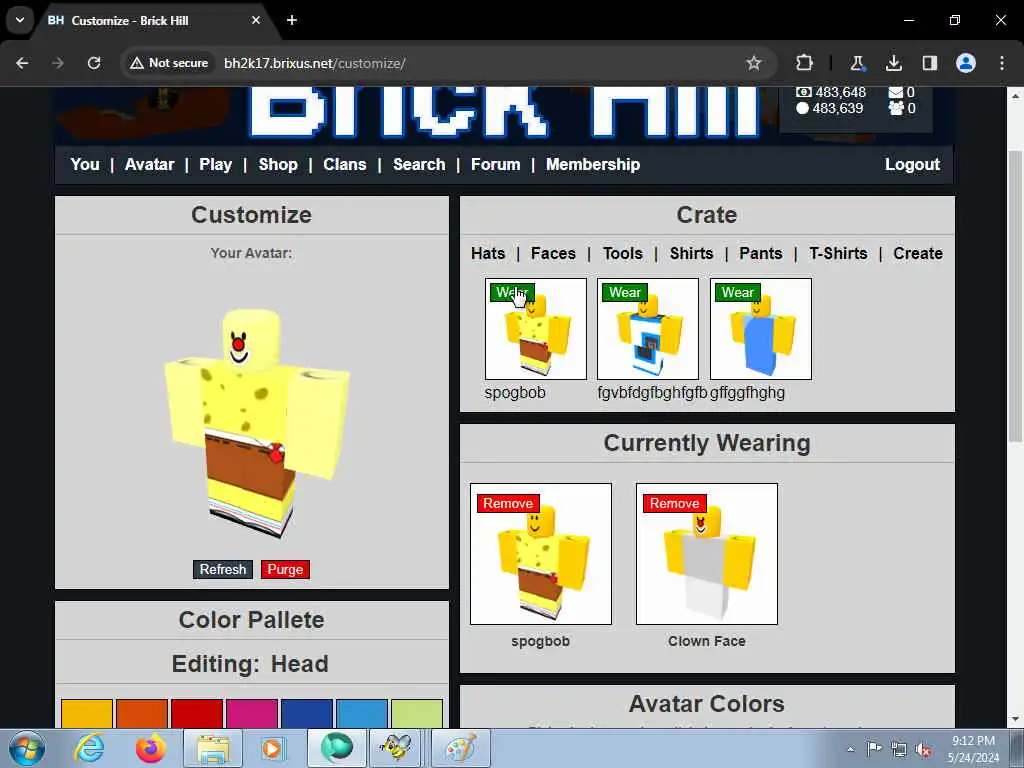Open the Search page
1024x768 pixels.
pos(419,165)
